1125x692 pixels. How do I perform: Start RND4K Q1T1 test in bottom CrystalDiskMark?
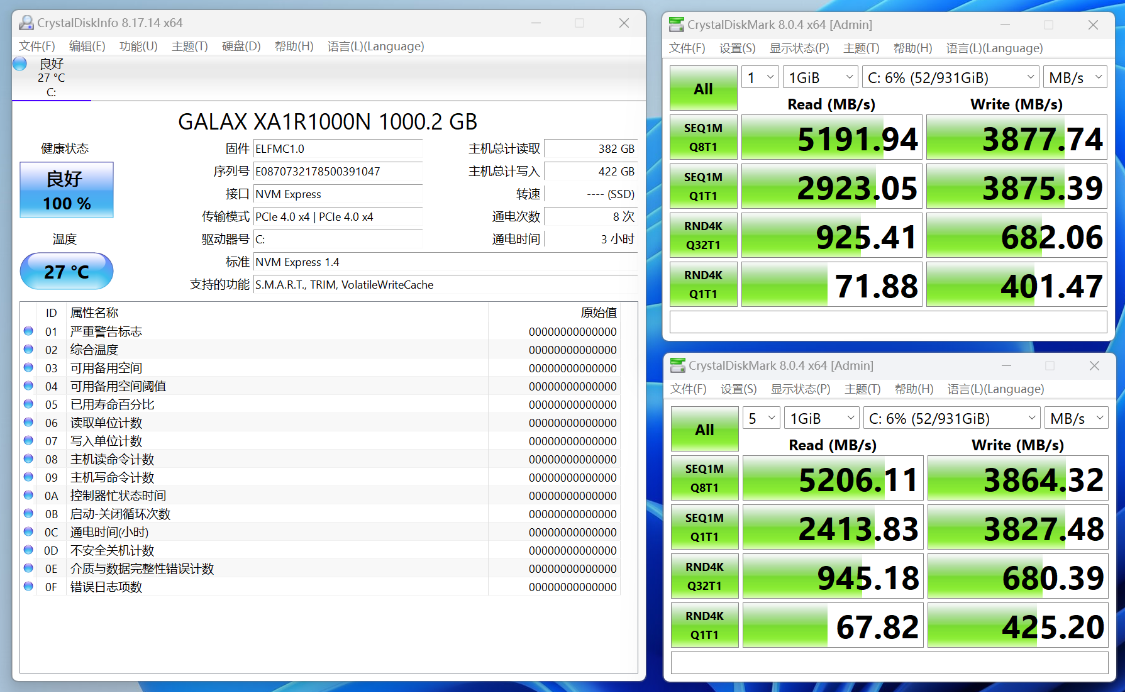click(705, 625)
